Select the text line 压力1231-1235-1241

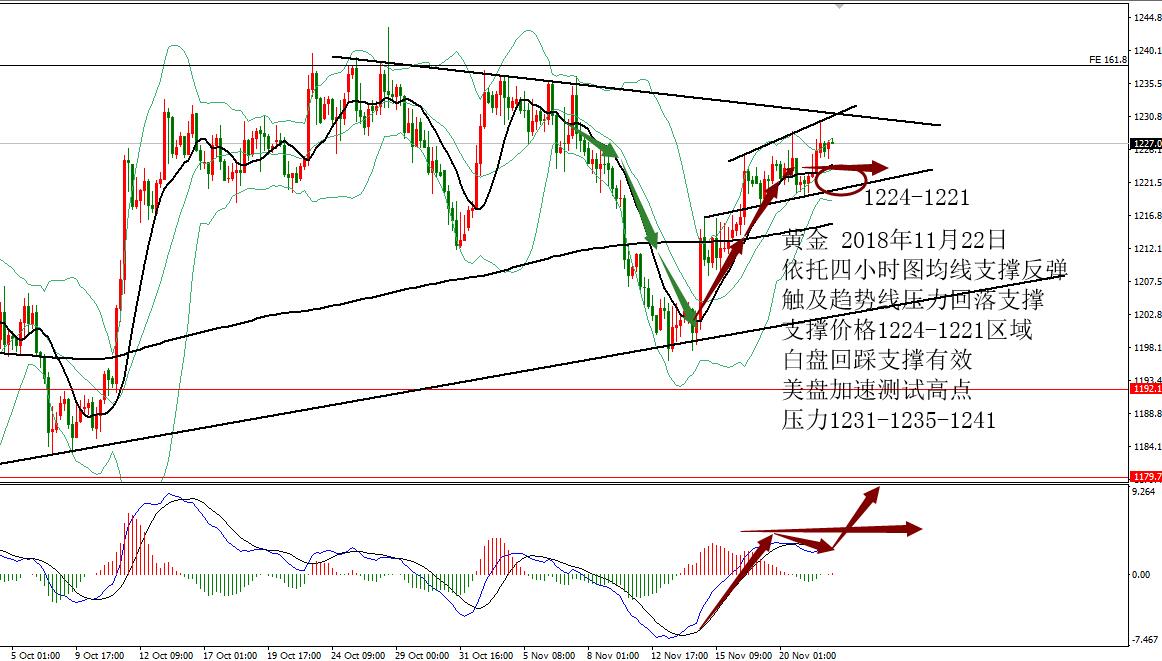click(x=889, y=420)
